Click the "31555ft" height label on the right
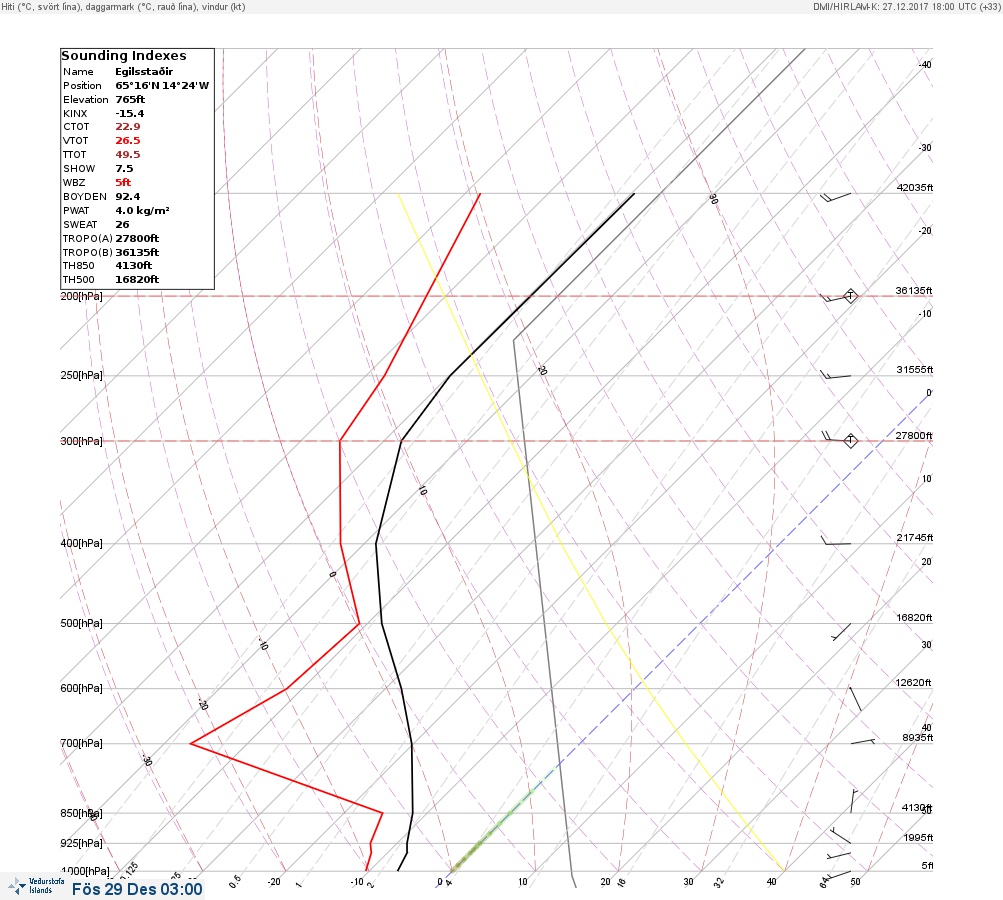Screen dimensions: 1003x900 coord(914,370)
